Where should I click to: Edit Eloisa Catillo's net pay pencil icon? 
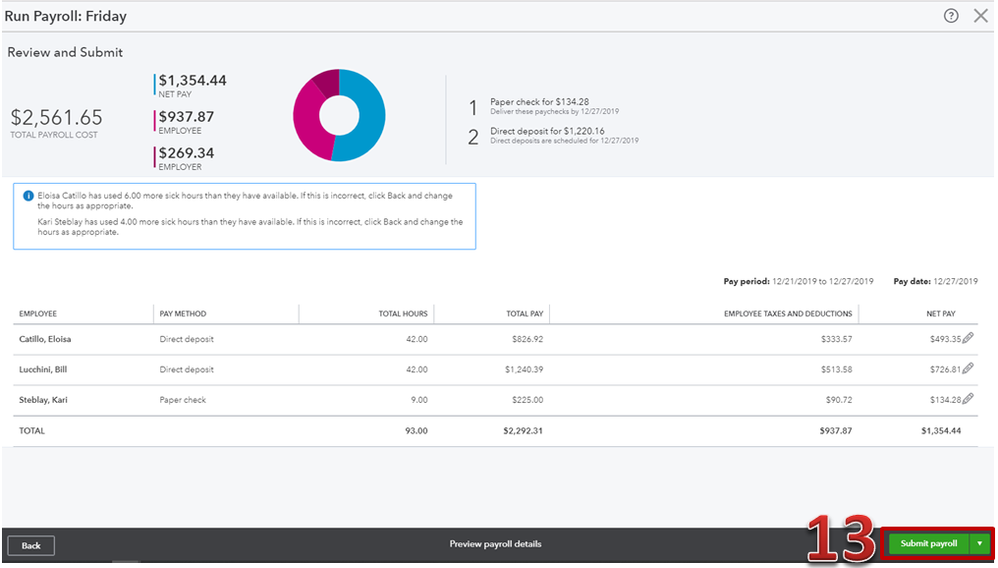[968, 338]
